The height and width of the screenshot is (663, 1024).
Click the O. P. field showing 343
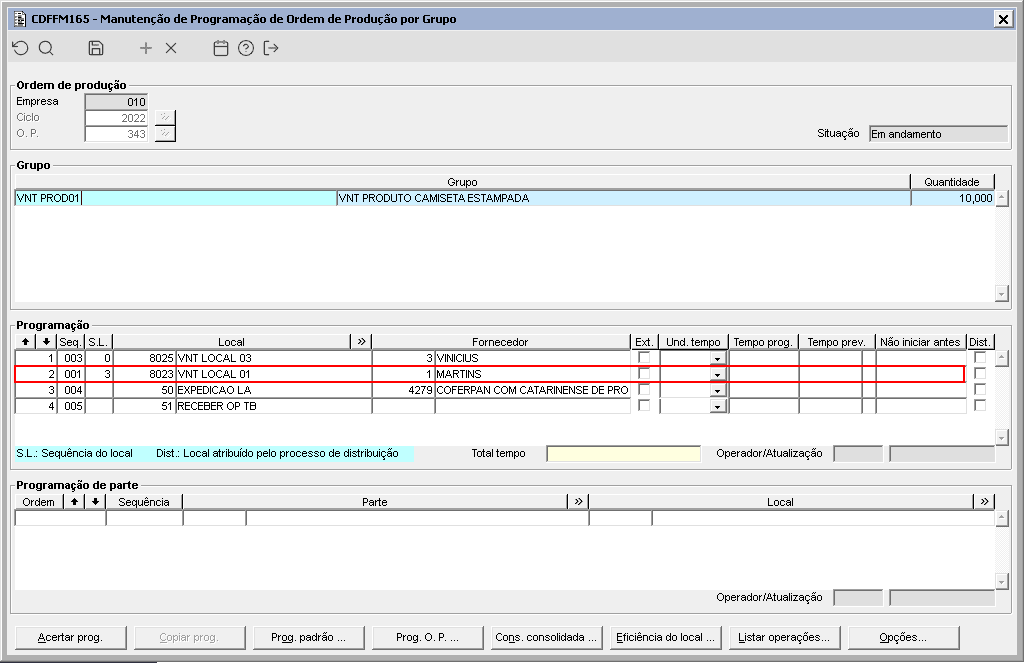coord(116,134)
